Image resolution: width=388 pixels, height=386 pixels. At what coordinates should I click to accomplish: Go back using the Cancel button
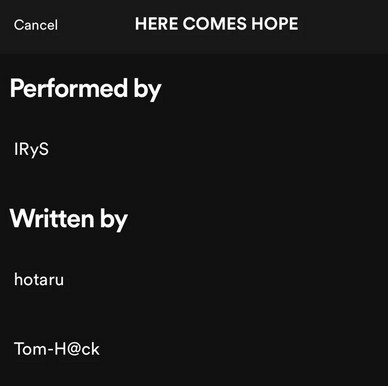[36, 25]
